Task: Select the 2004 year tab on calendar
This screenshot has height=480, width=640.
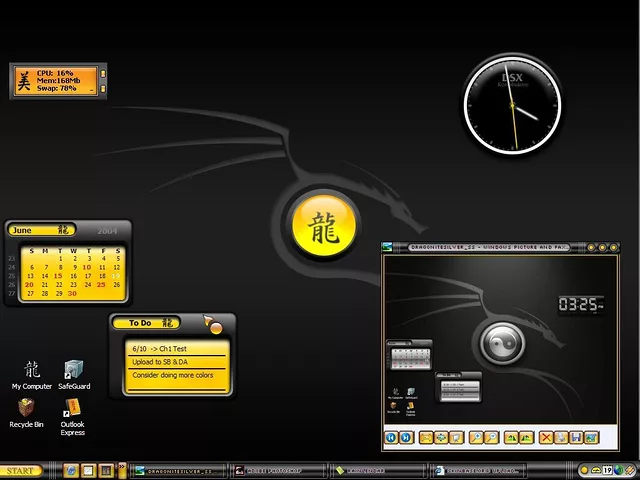Action: click(107, 230)
